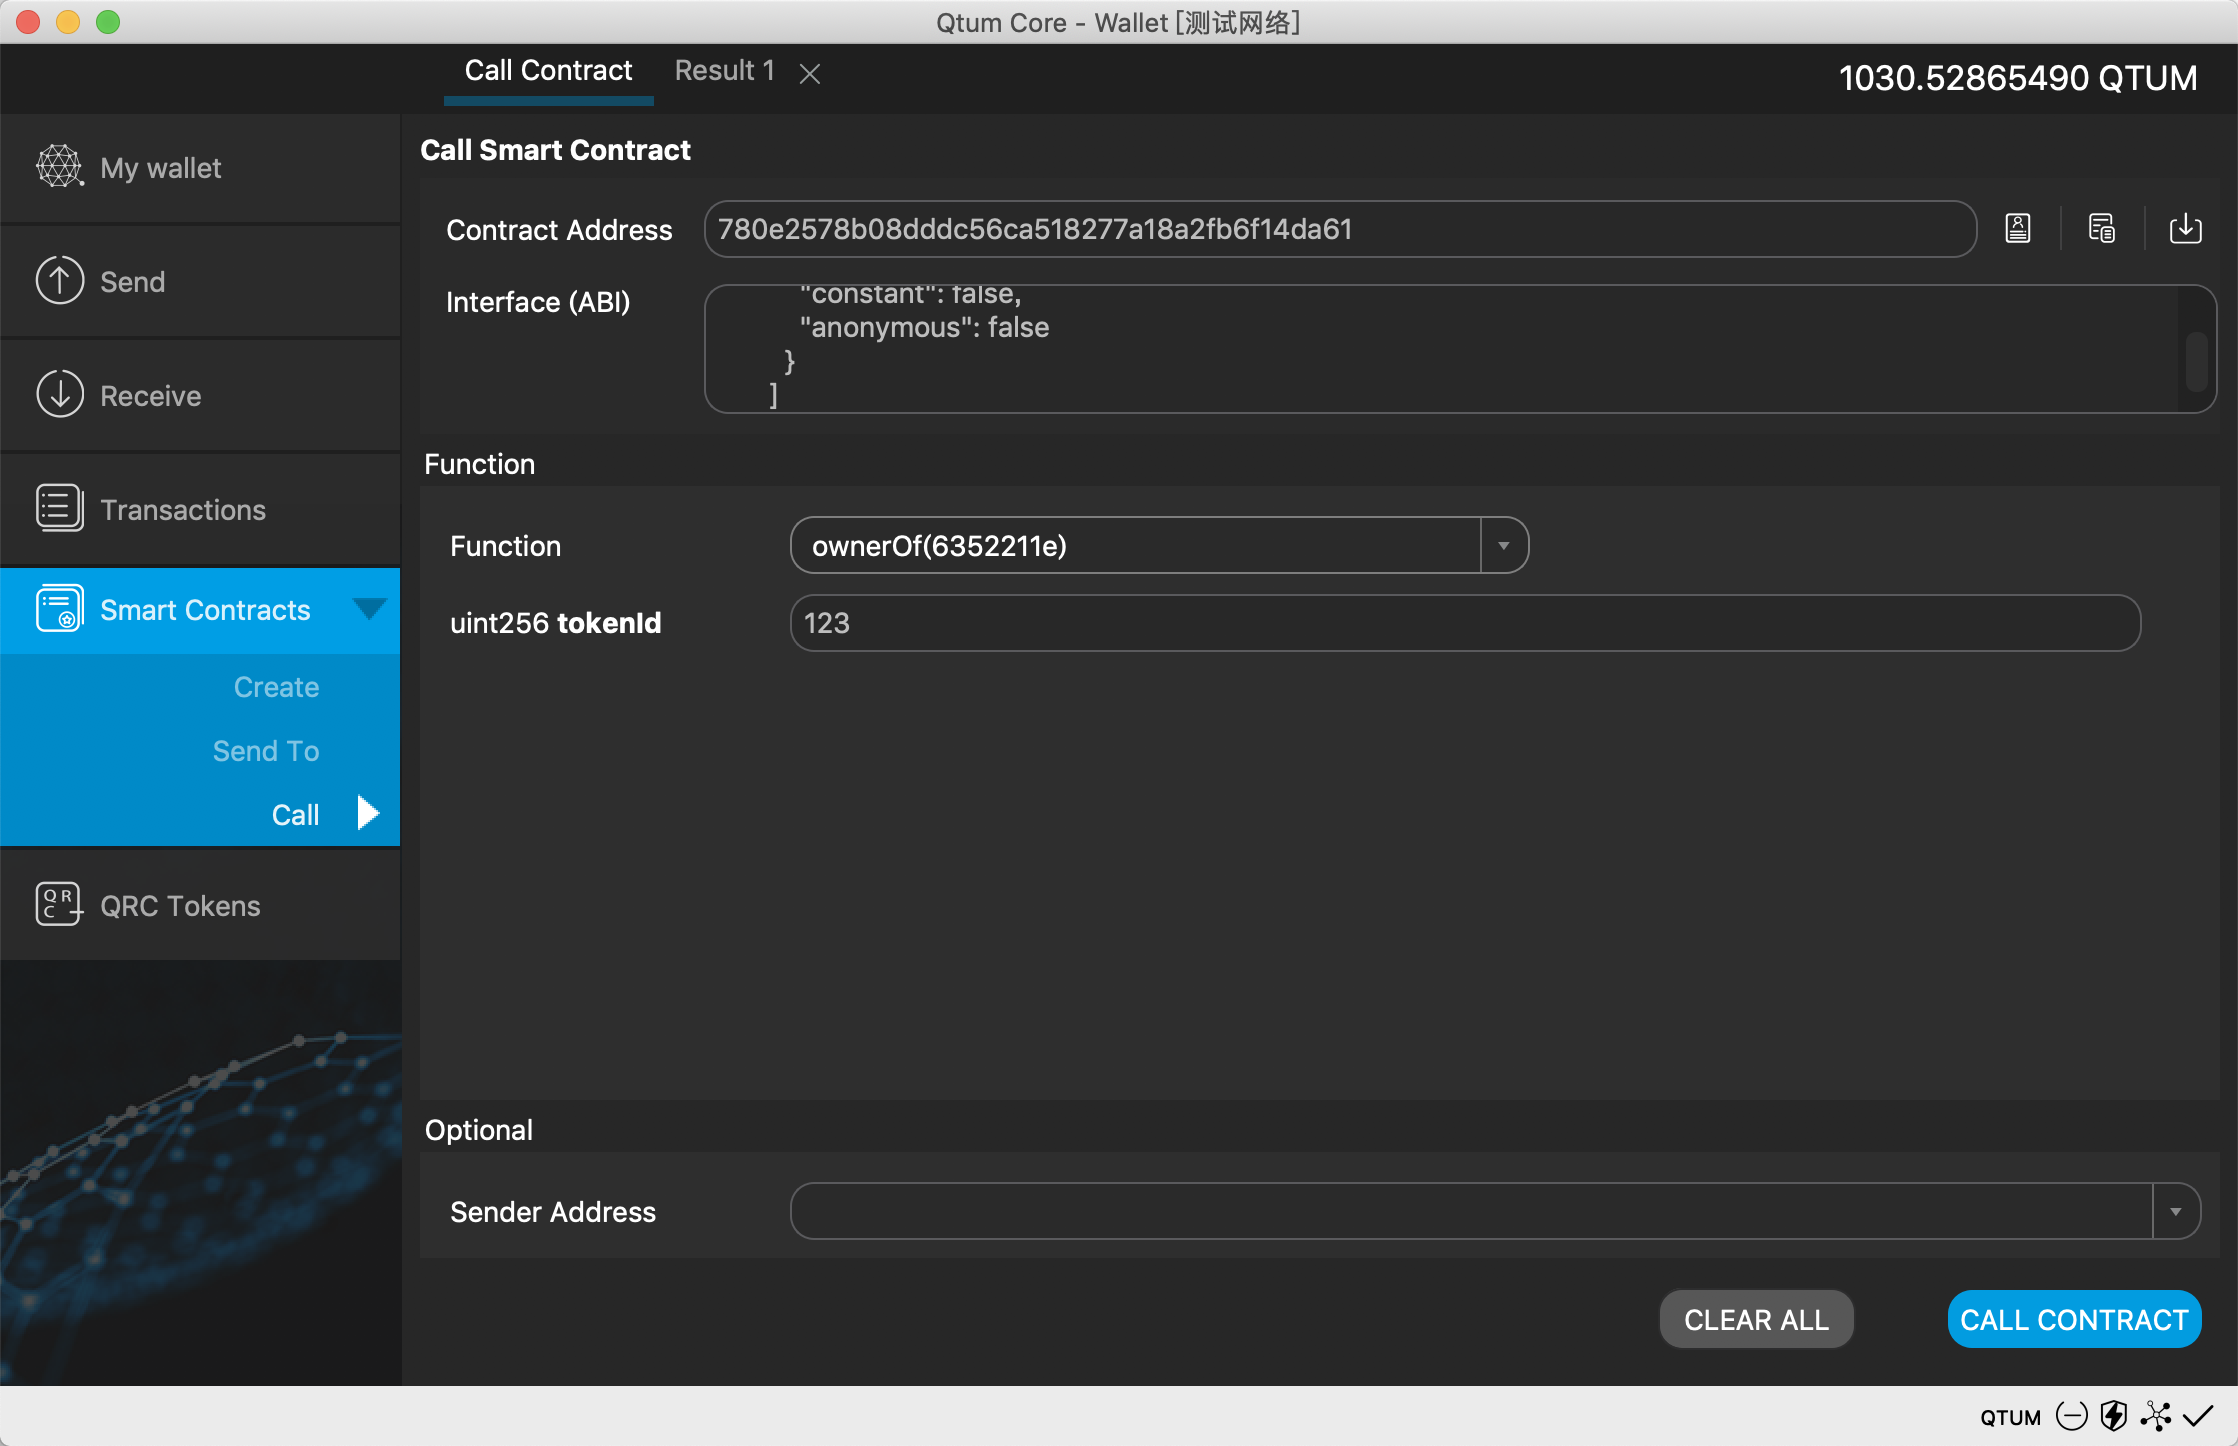Expand the Sender Address dropdown
Viewport: 2238px width, 1446px height.
pos(2175,1212)
